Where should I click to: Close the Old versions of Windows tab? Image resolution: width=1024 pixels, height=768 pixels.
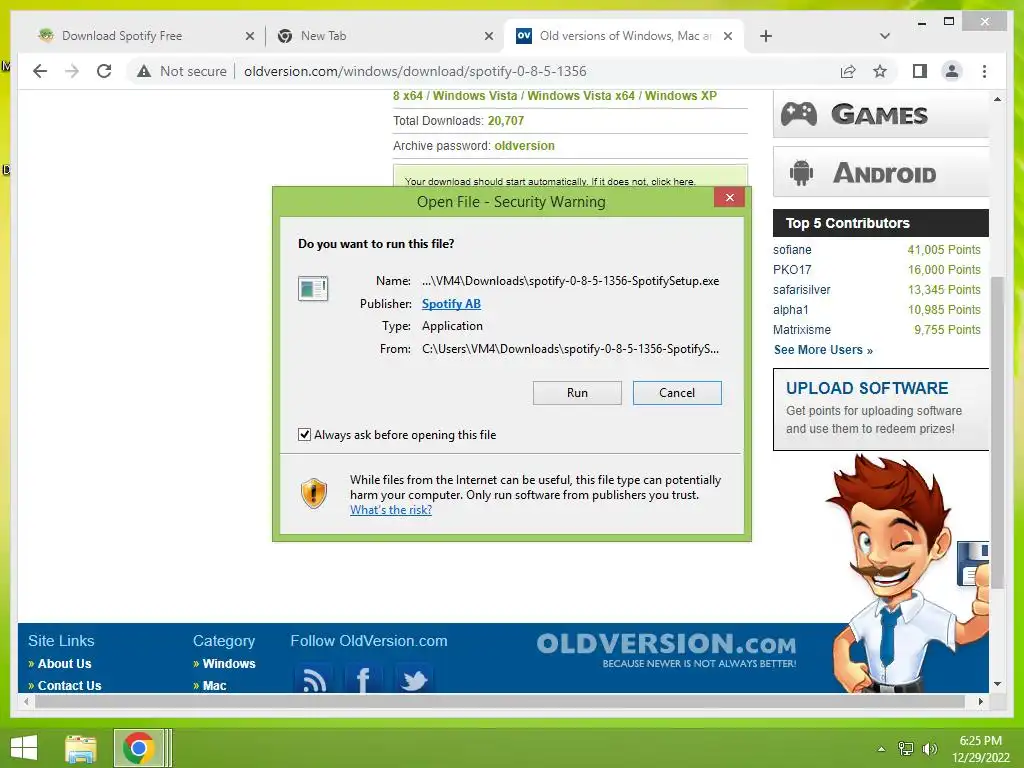pyautogui.click(x=728, y=36)
